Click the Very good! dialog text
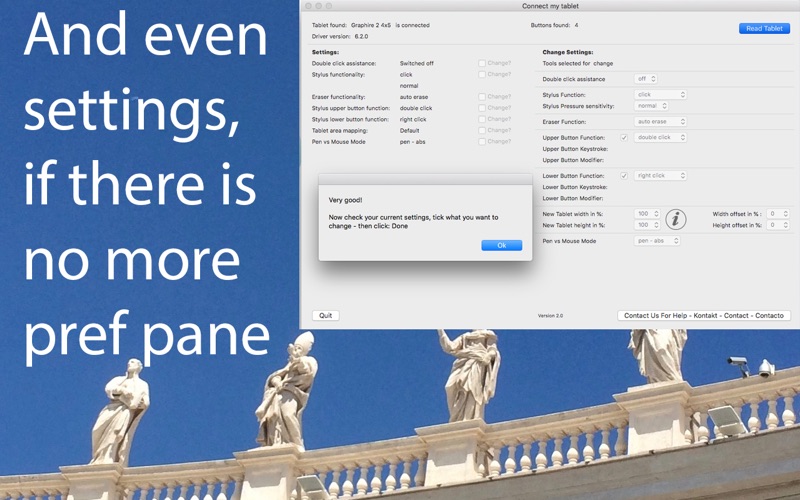Image resolution: width=800 pixels, height=500 pixels. [x=345, y=200]
